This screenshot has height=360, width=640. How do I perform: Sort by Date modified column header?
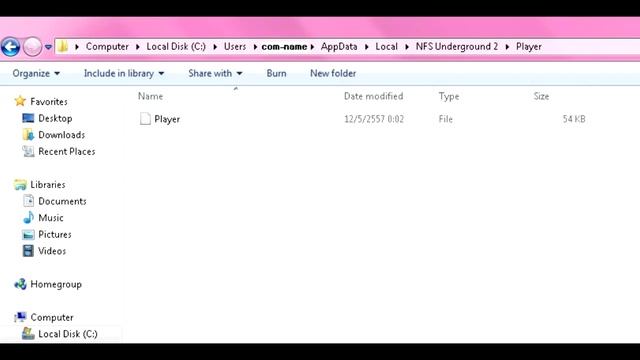tap(373, 96)
